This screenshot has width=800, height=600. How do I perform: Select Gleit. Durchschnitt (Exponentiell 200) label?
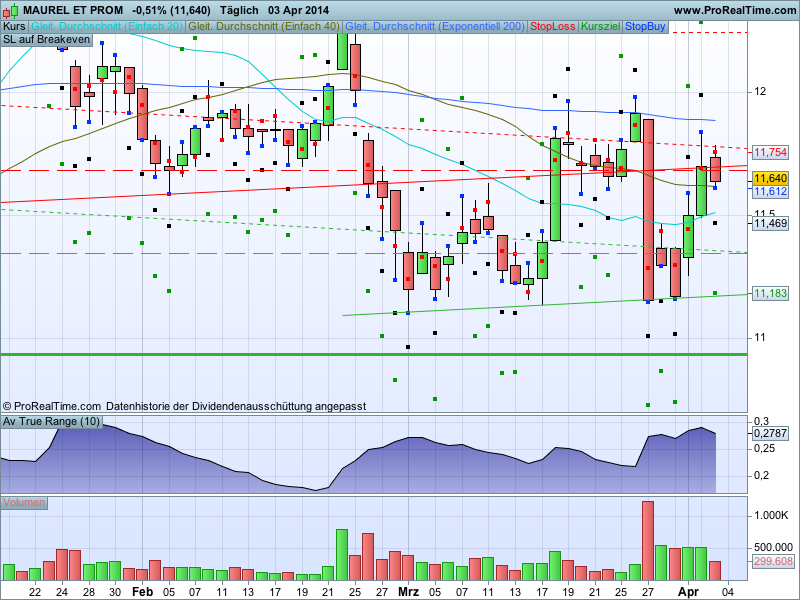coord(435,27)
